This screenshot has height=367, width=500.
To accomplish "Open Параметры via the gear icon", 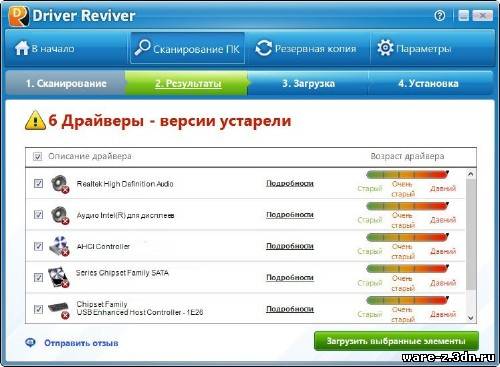I will [385, 48].
